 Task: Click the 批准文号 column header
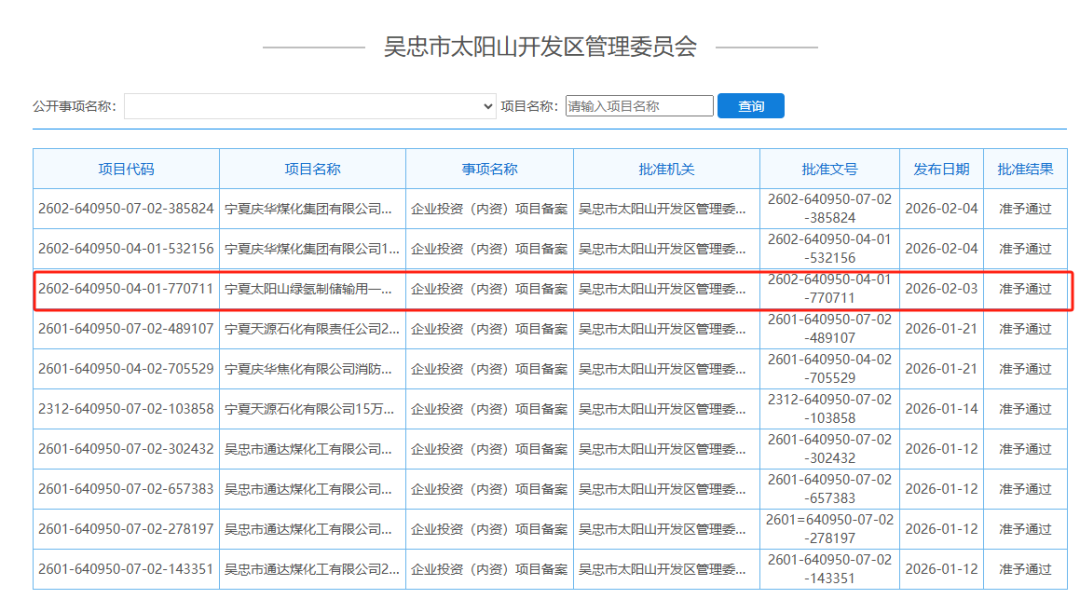point(828,168)
